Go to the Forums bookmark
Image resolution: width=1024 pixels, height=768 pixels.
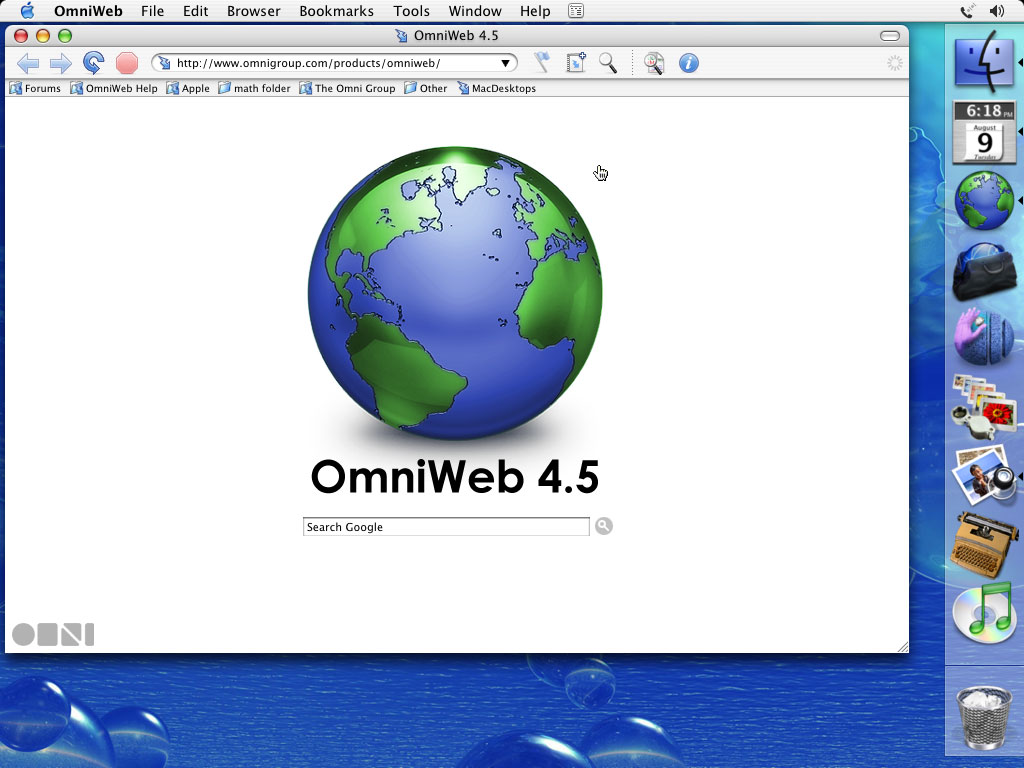pos(35,88)
